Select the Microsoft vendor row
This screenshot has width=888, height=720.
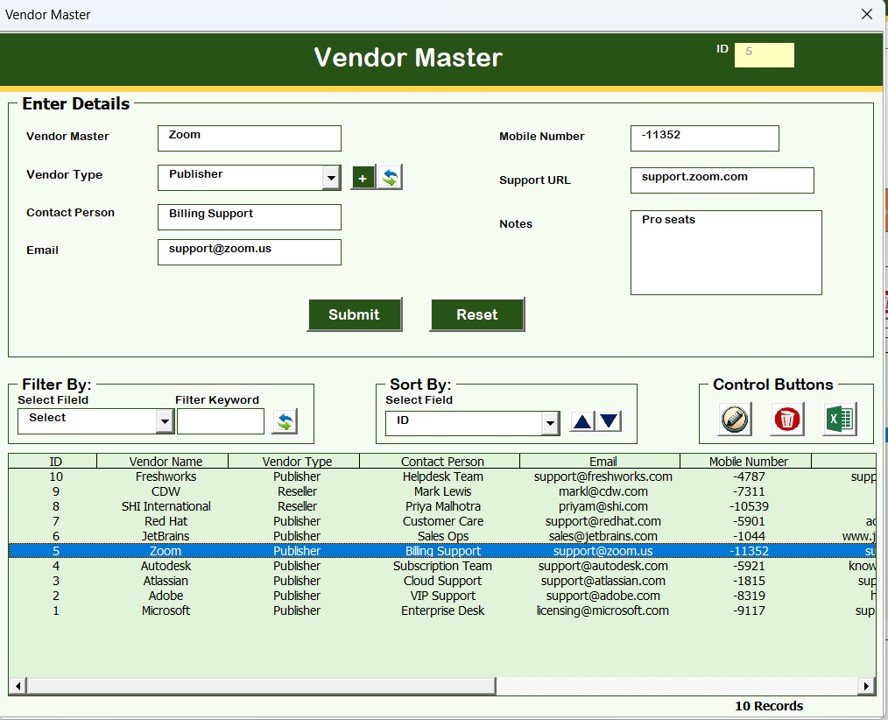(166, 611)
